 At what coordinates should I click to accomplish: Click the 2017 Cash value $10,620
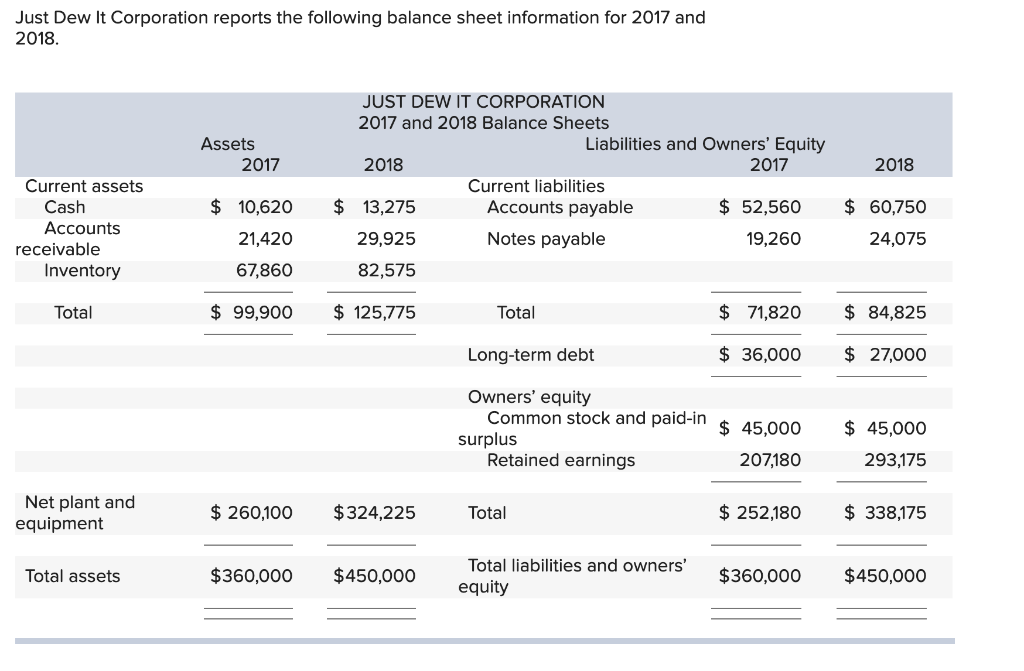pos(251,207)
